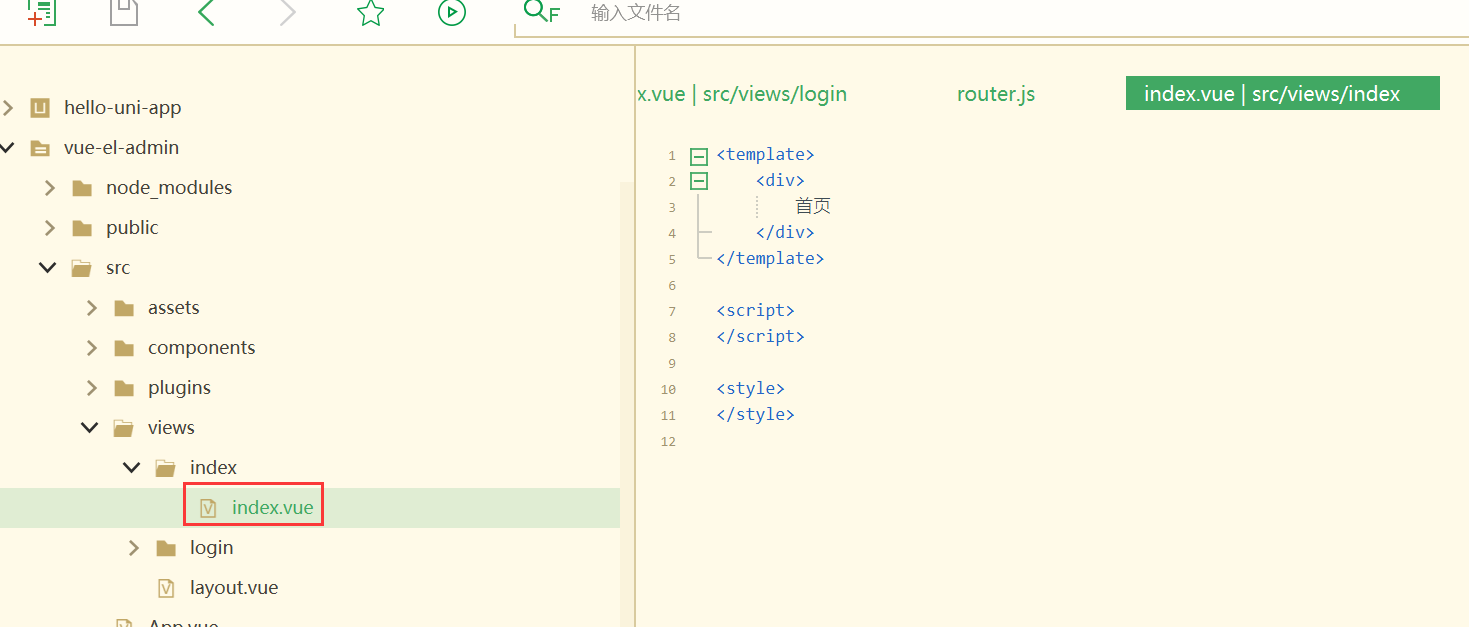Click the Save icon in the toolbar
This screenshot has height=627, width=1469.
[123, 13]
